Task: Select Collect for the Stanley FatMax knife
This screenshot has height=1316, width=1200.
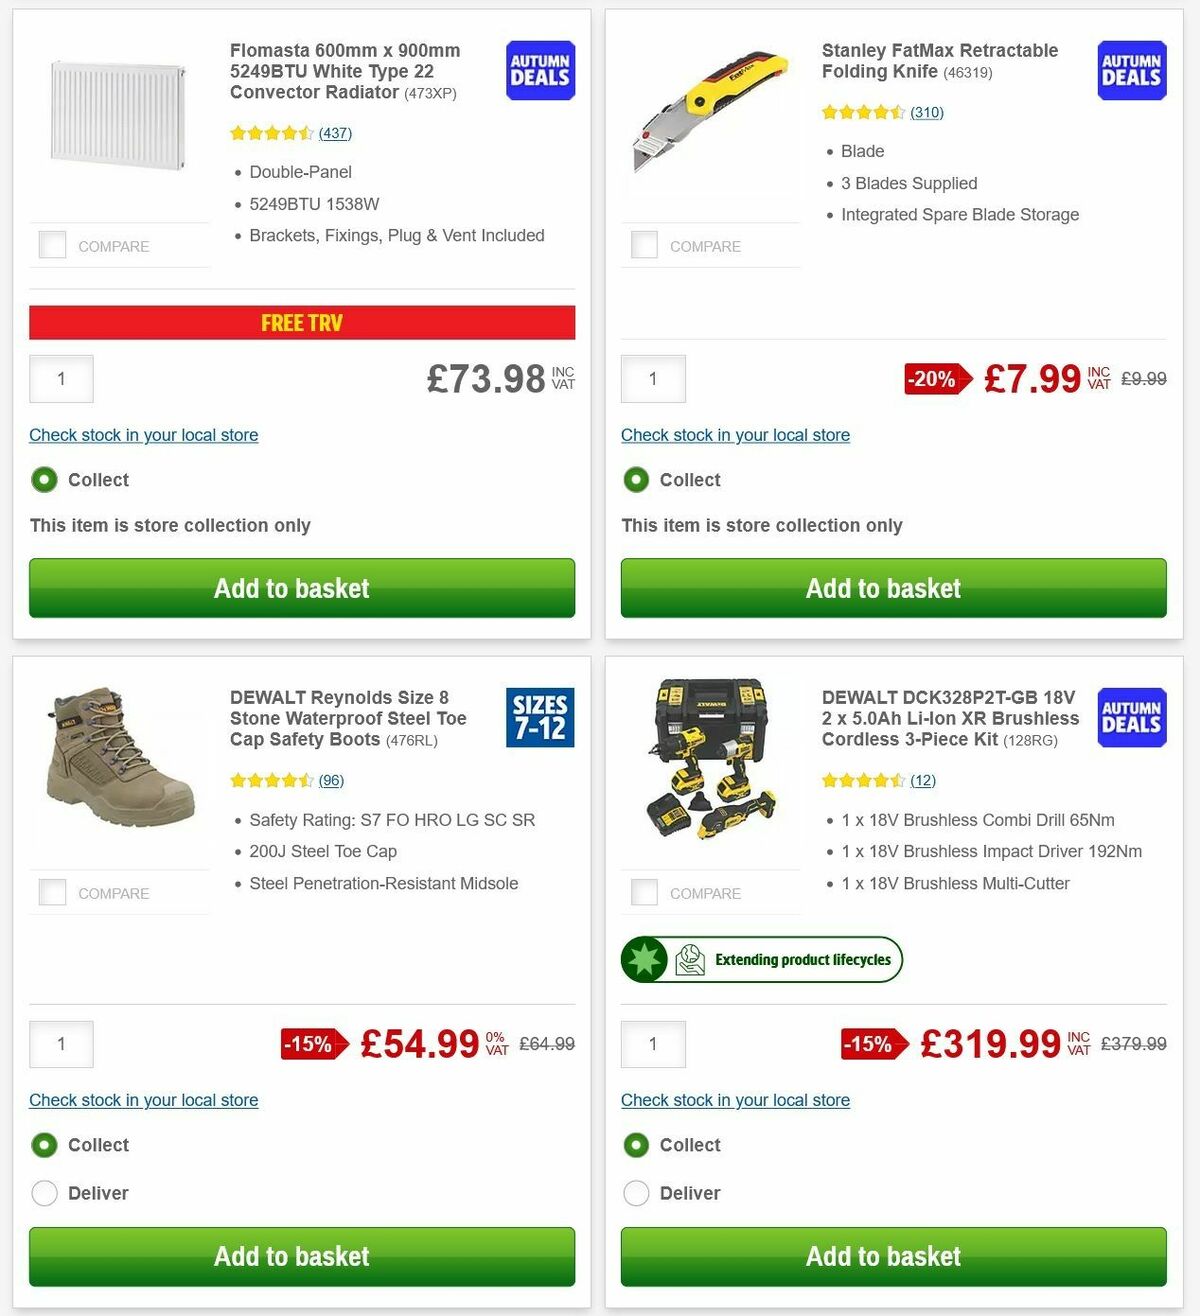Action: pos(636,480)
